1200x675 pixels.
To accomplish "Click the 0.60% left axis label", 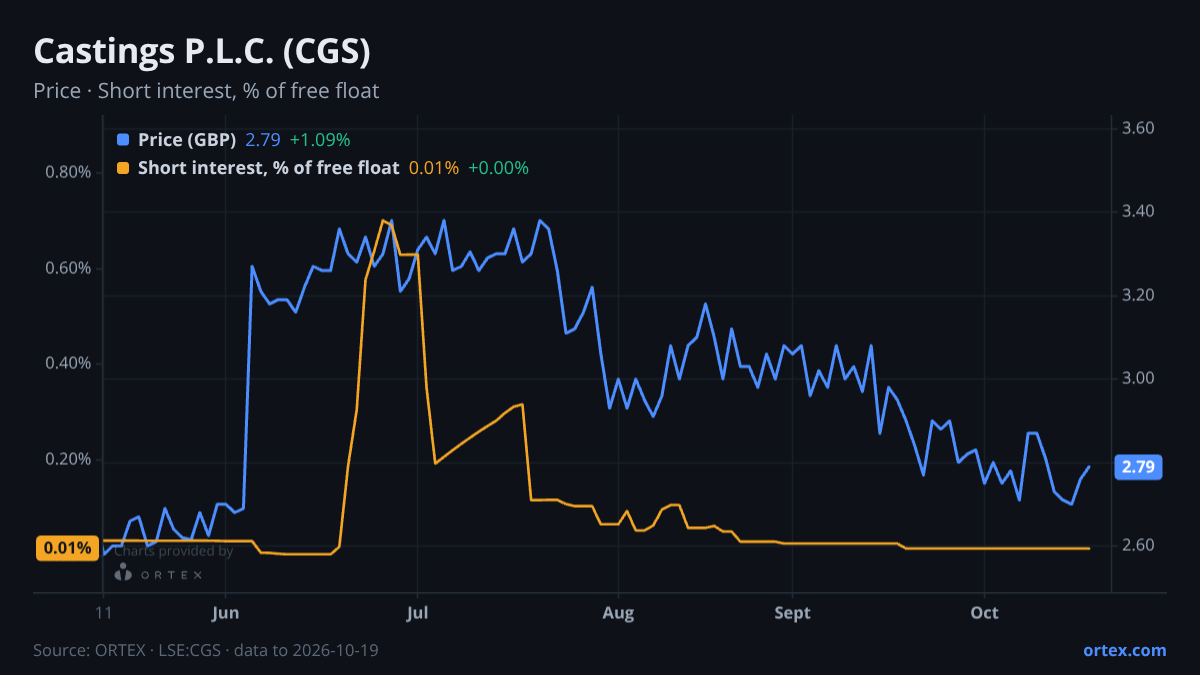I will coord(68,268).
